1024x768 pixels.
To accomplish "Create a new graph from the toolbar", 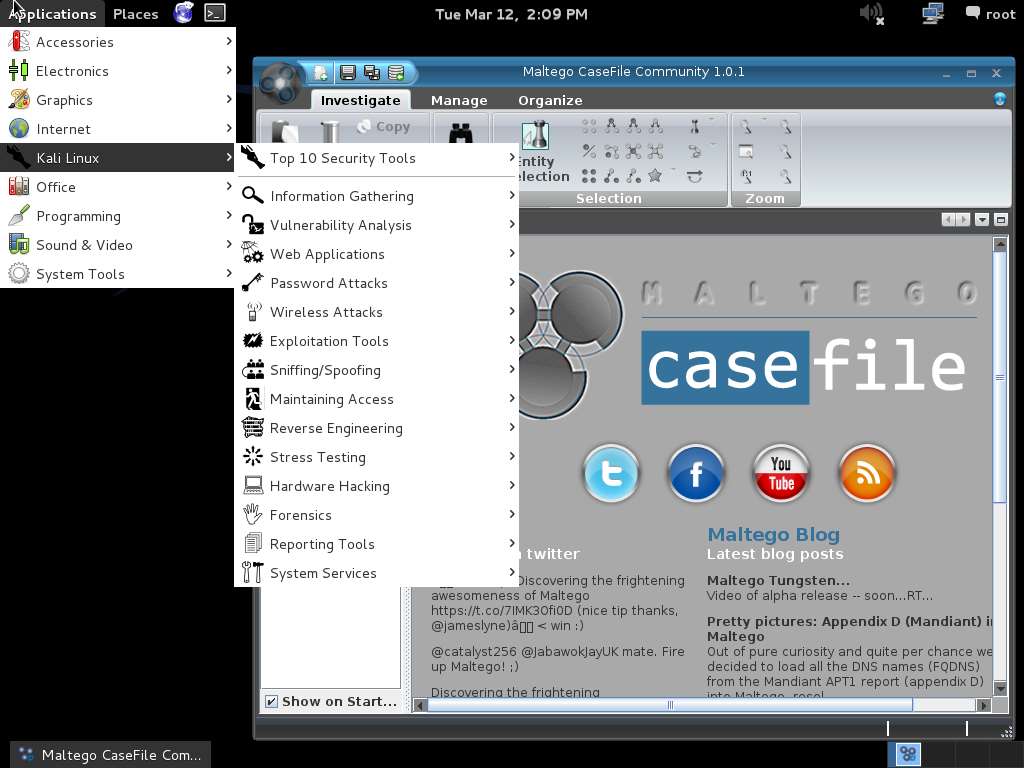I will (x=319, y=72).
